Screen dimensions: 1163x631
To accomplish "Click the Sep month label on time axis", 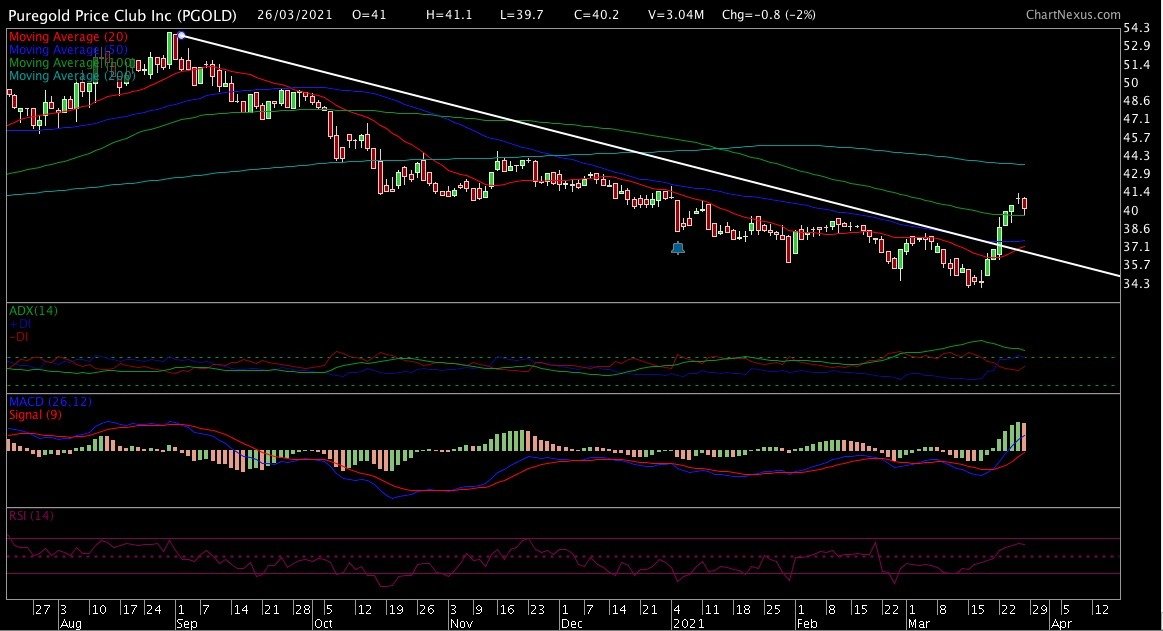I will point(188,624).
